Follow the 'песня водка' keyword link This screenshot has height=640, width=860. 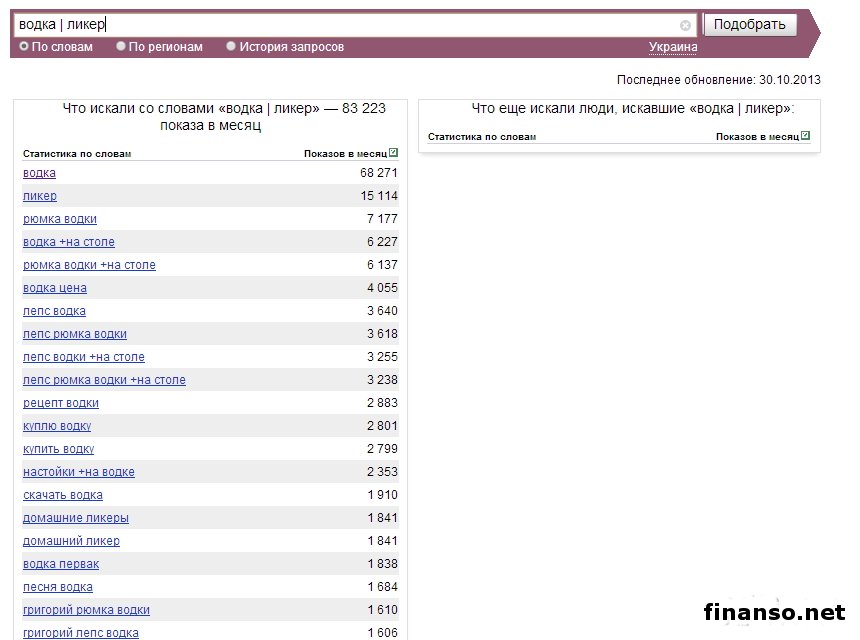click(58, 587)
